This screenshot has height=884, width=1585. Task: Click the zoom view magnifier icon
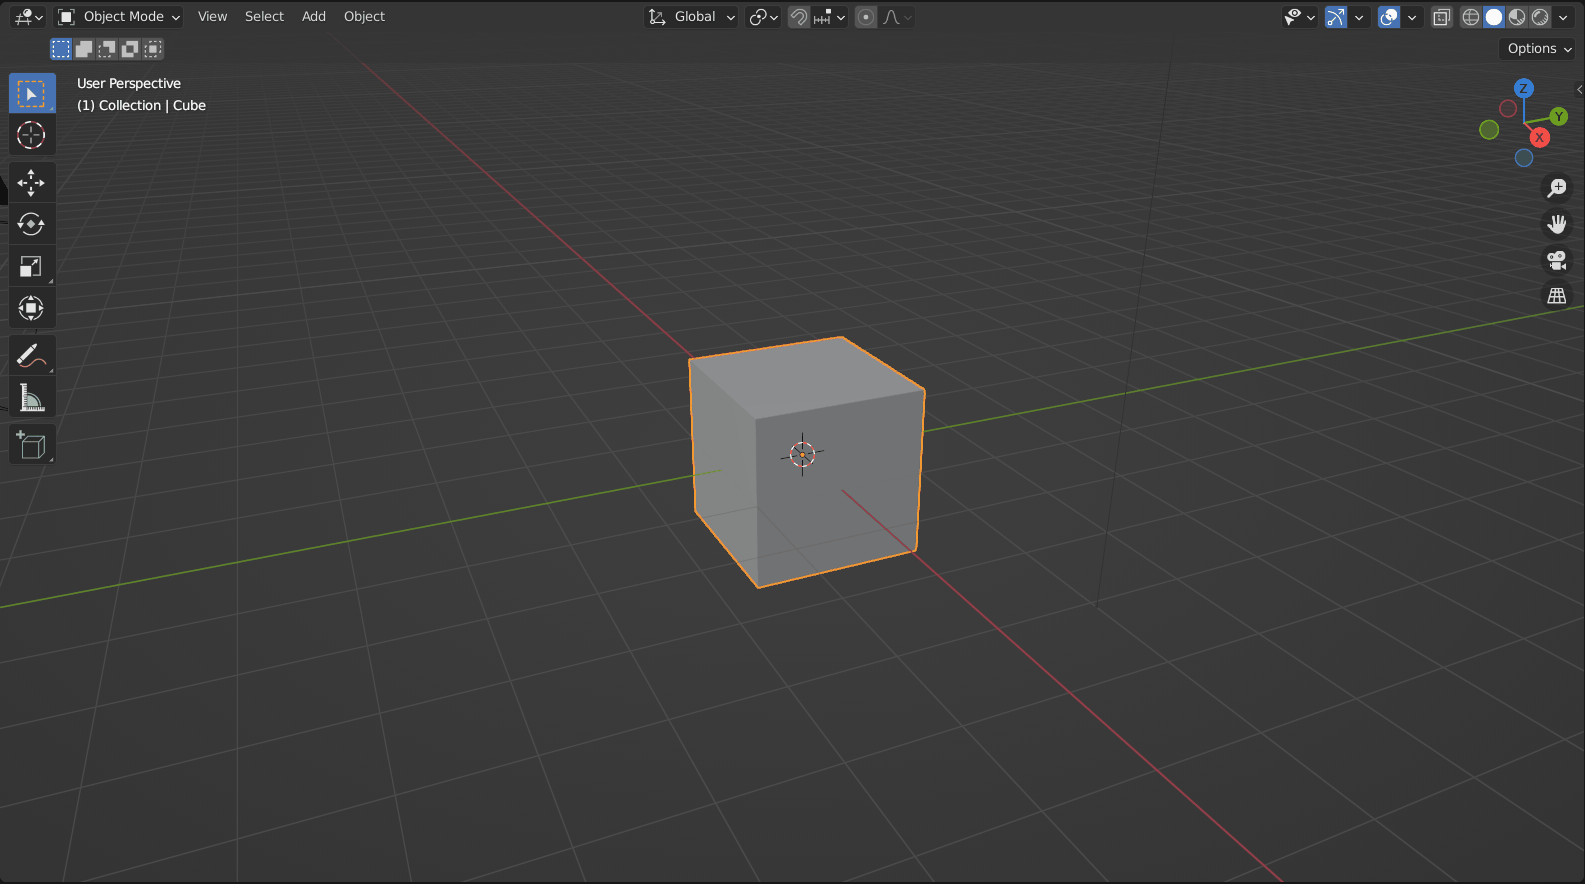point(1557,187)
